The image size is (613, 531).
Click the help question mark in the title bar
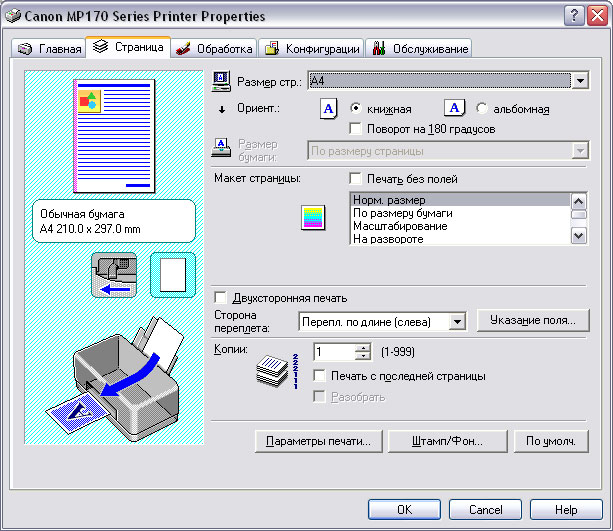tap(573, 15)
